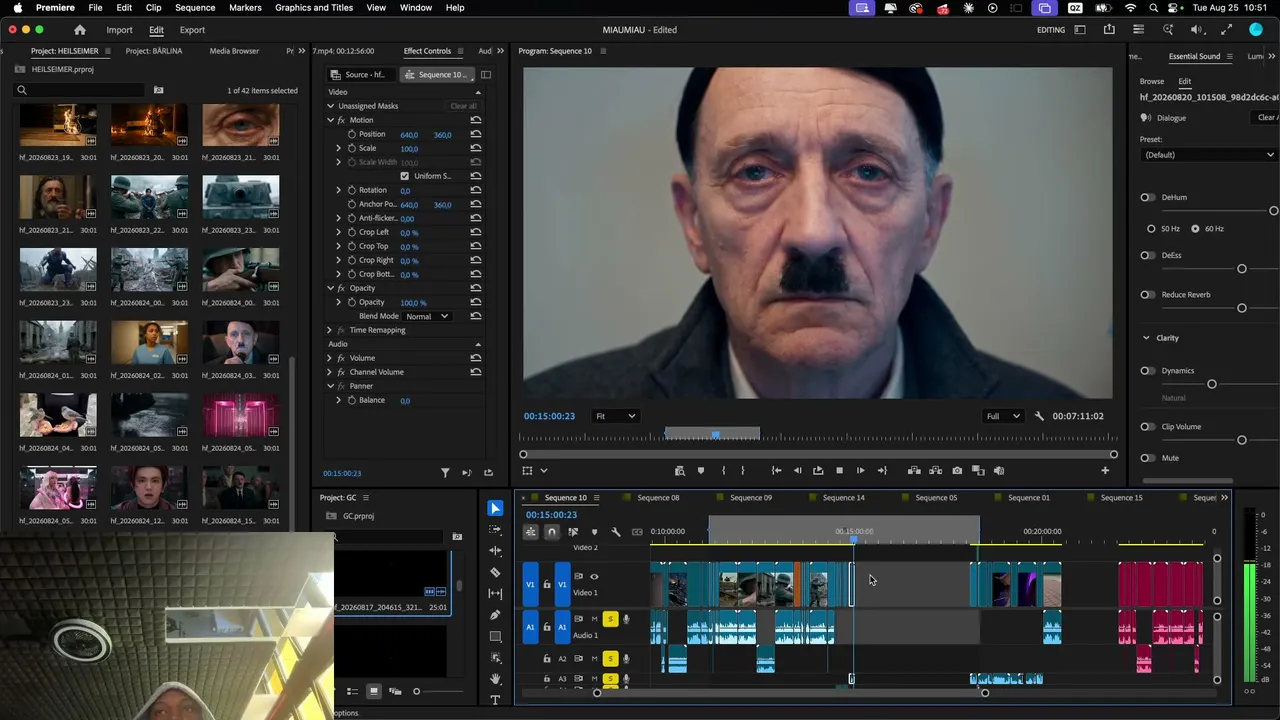Switch to the Import workspace
This screenshot has height=720, width=1280.
pyautogui.click(x=119, y=30)
